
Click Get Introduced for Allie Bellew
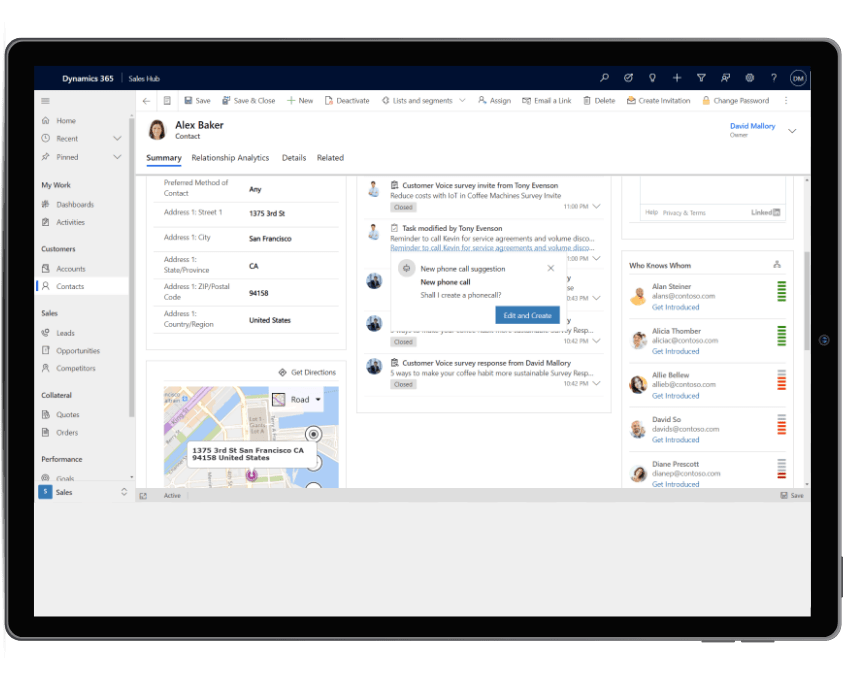point(675,396)
